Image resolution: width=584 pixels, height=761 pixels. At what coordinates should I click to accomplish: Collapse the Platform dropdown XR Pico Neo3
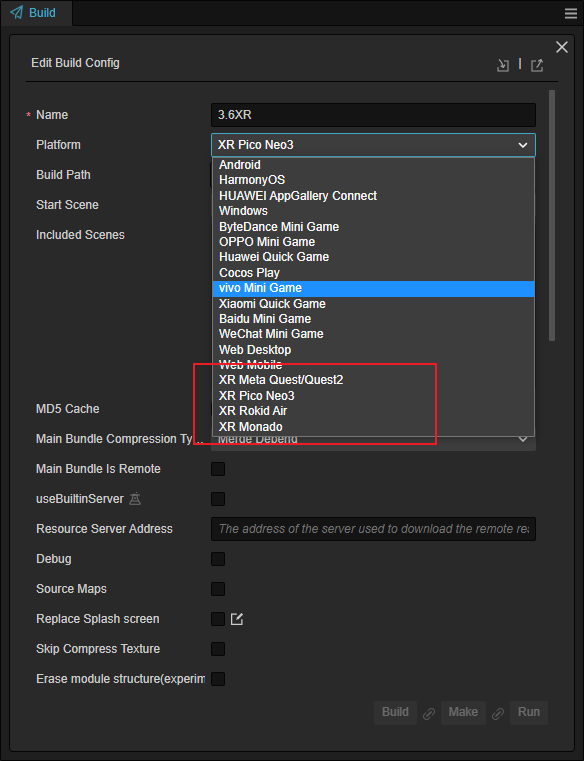[373, 145]
